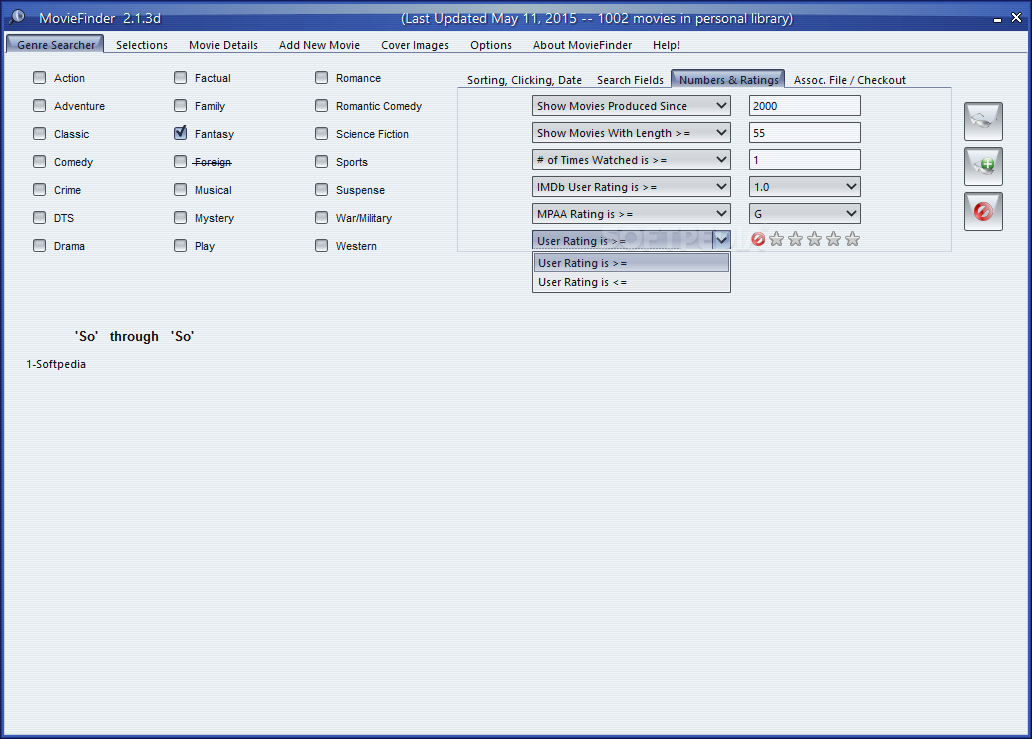Tick the Family genre checkbox
The height and width of the screenshot is (739, 1032).
coord(180,105)
